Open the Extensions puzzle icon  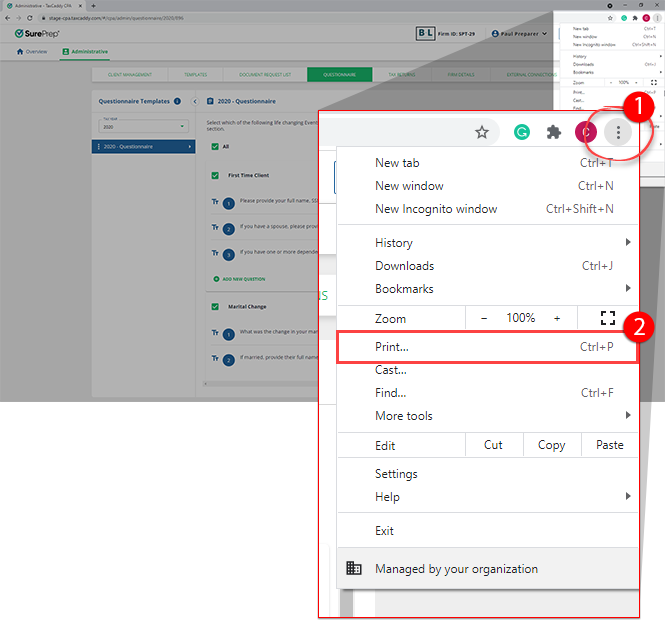[x=553, y=132]
